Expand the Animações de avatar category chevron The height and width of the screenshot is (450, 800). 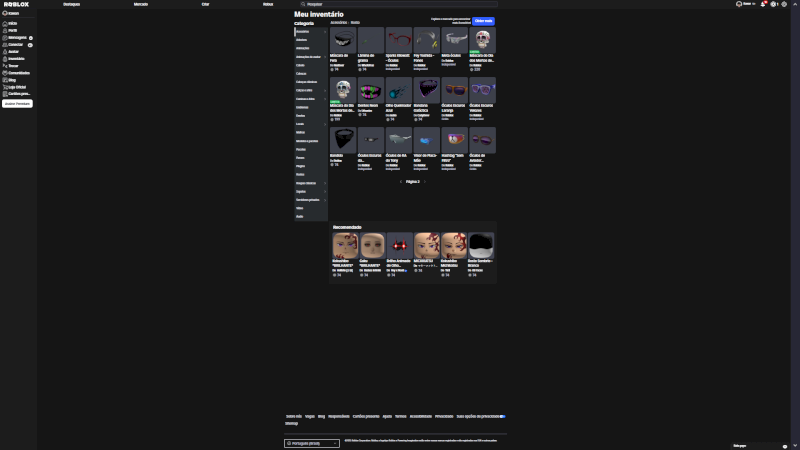325,57
